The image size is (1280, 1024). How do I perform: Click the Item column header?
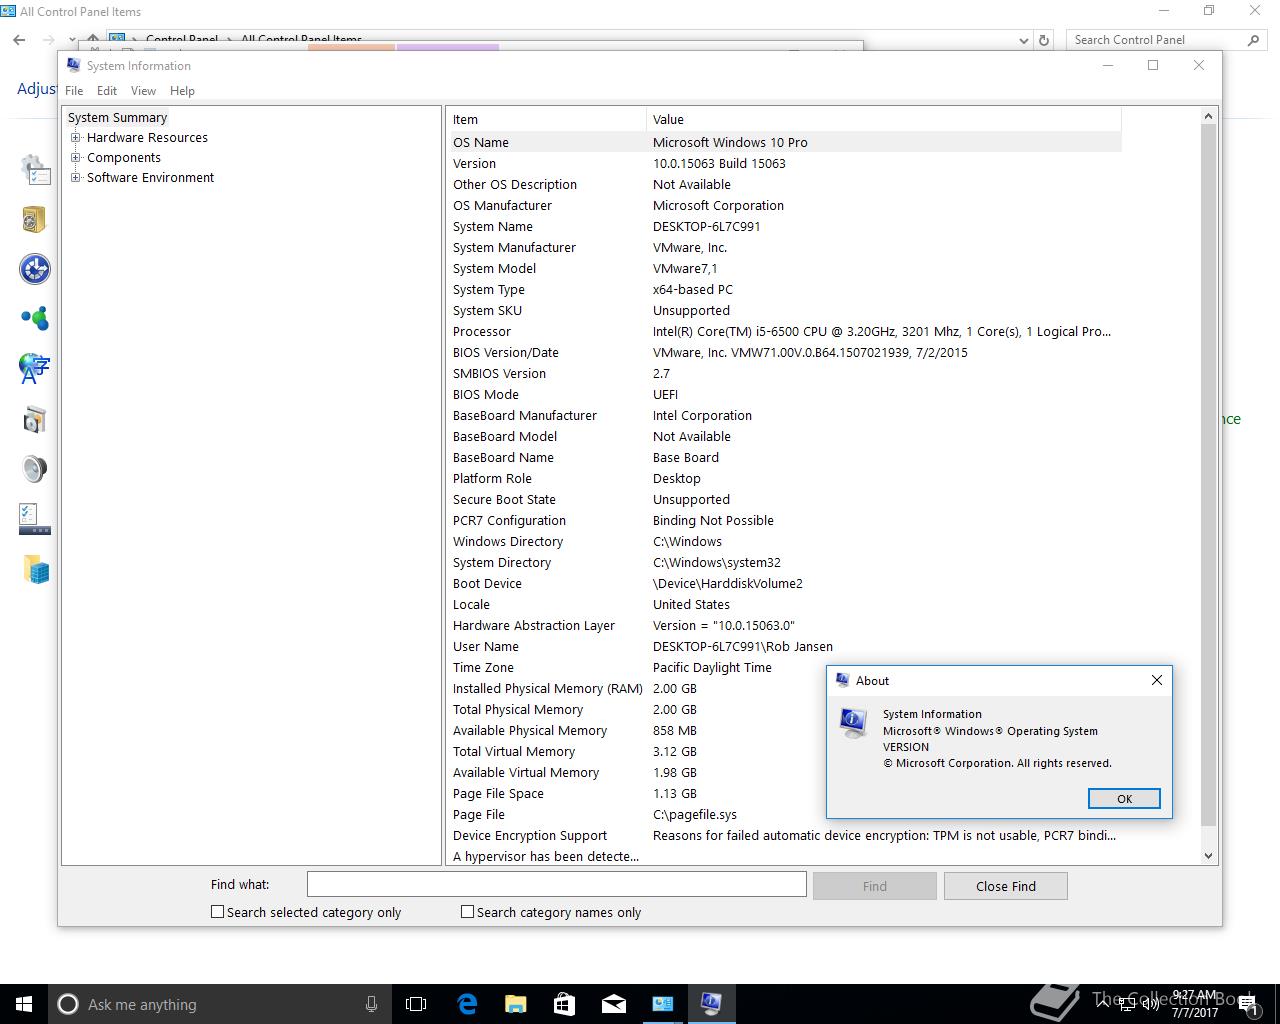(x=546, y=119)
